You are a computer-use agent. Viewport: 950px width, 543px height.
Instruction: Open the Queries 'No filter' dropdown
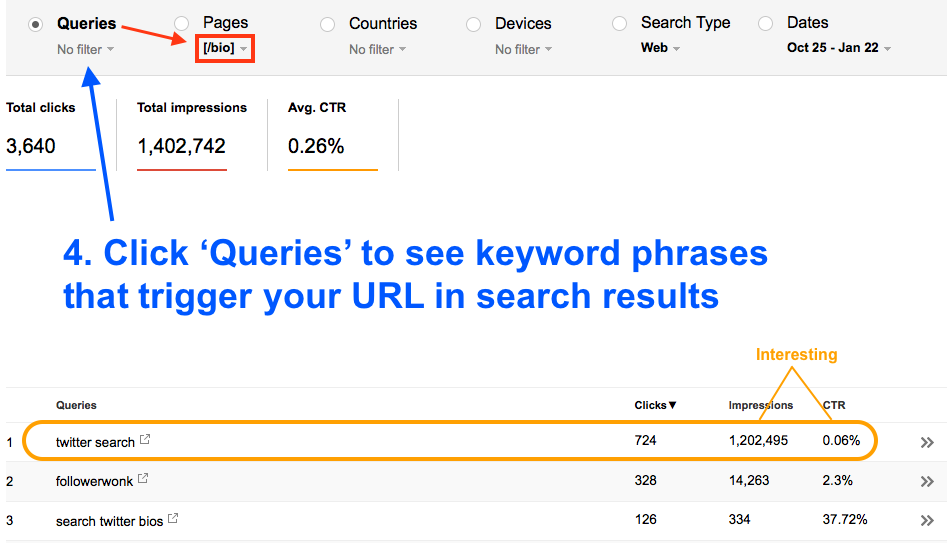point(85,49)
